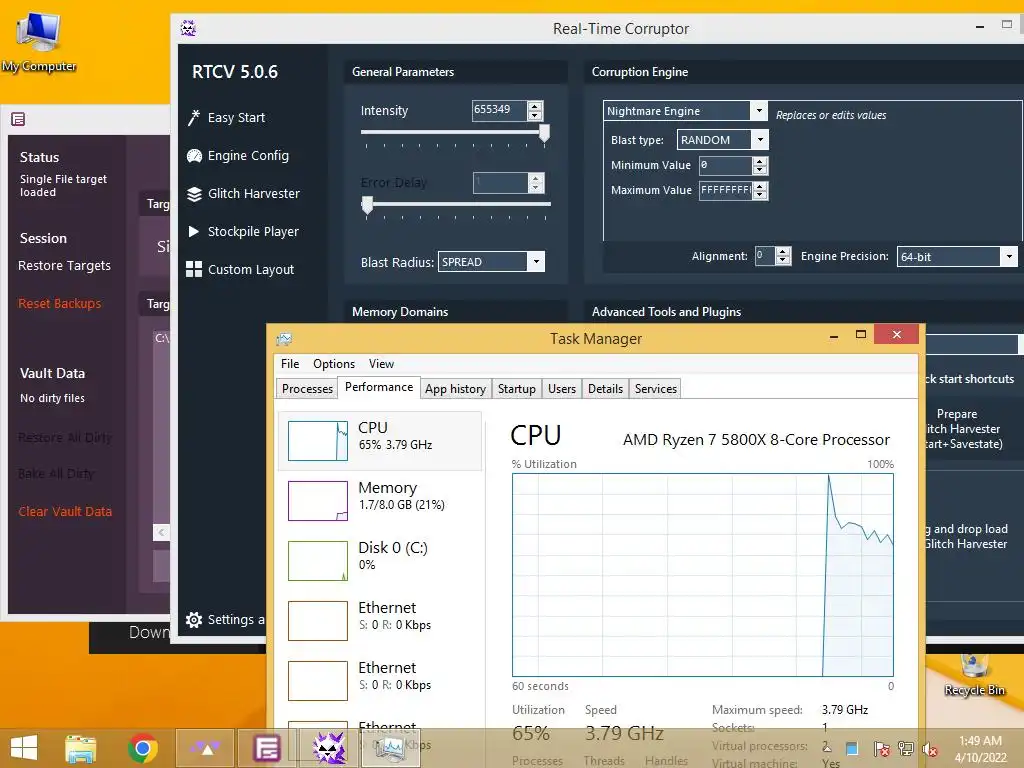Screen dimensions: 1024x768
Task: Click the Maximum Value input field
Action: tap(725, 191)
